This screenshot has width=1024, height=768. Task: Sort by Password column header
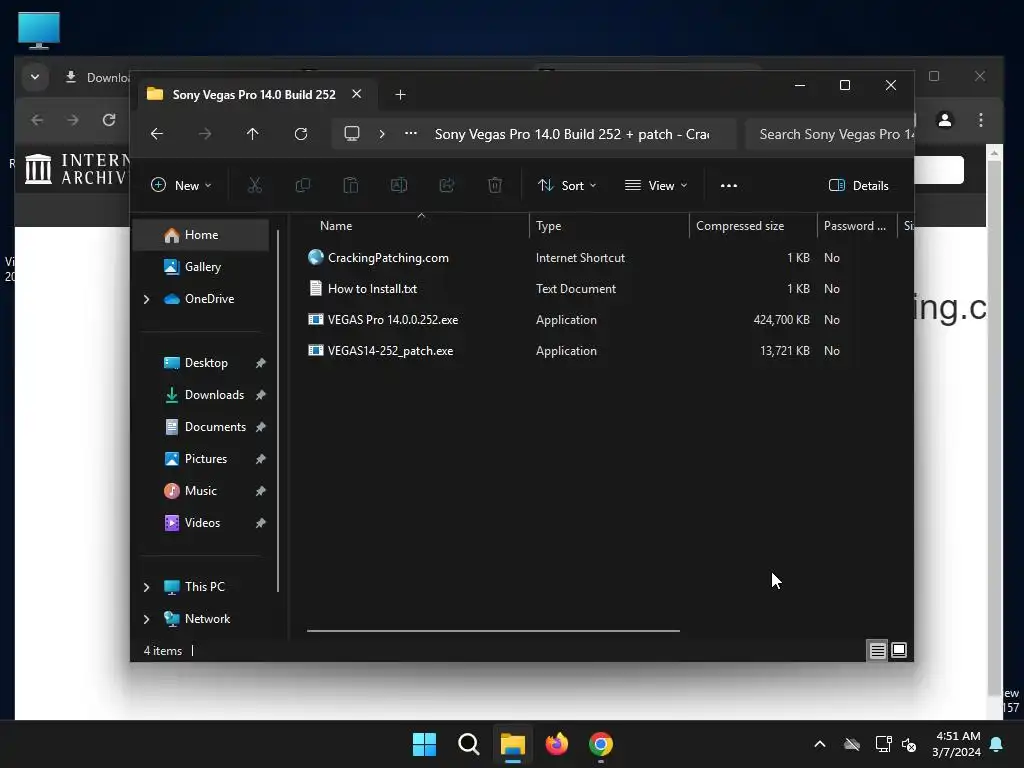pos(857,226)
